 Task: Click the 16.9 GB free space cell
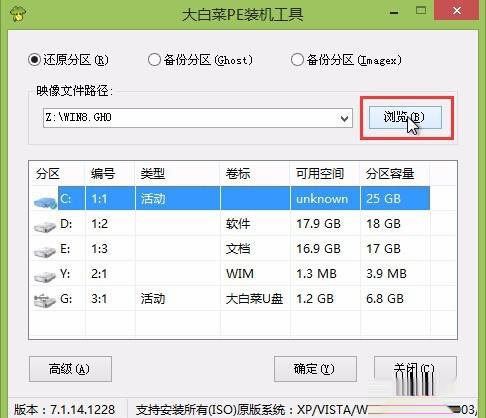pyautogui.click(x=325, y=249)
